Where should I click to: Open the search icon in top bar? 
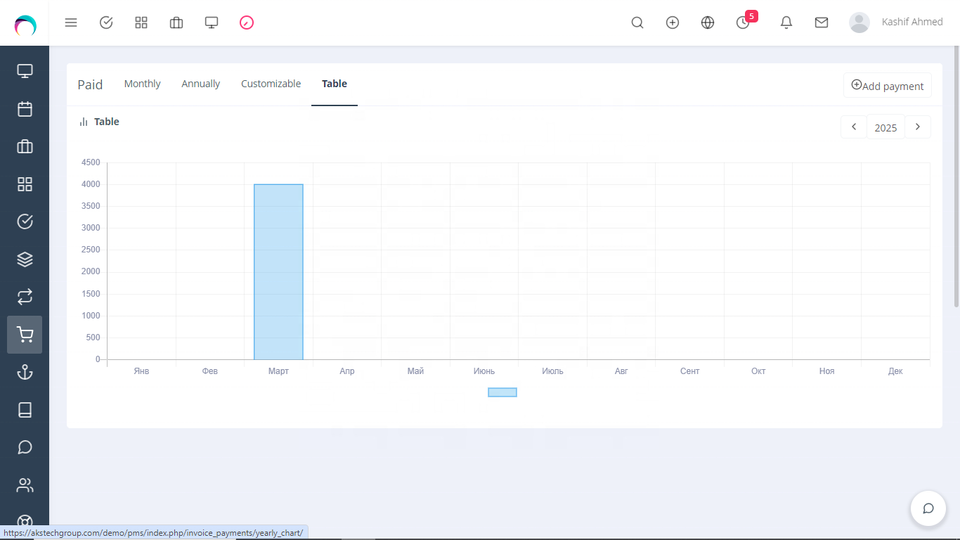point(637,22)
